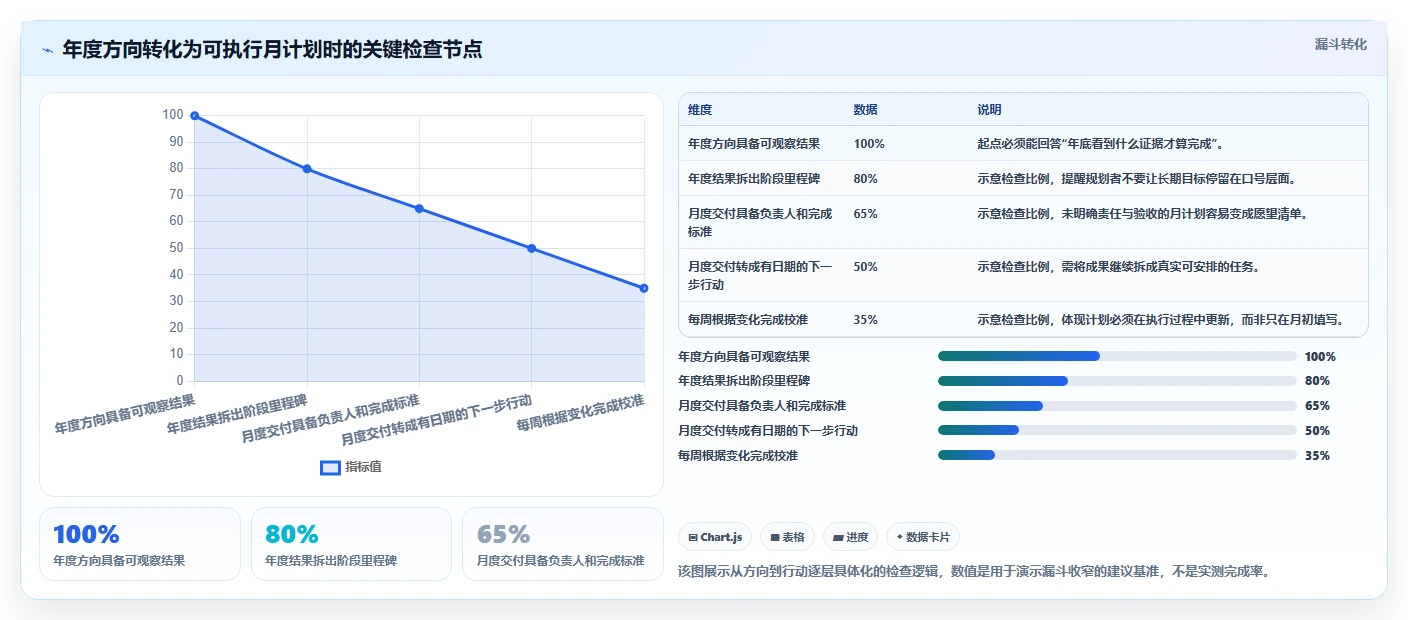The image size is (1408, 620).
Task: Select the 进度 chip
Action: (x=851, y=537)
